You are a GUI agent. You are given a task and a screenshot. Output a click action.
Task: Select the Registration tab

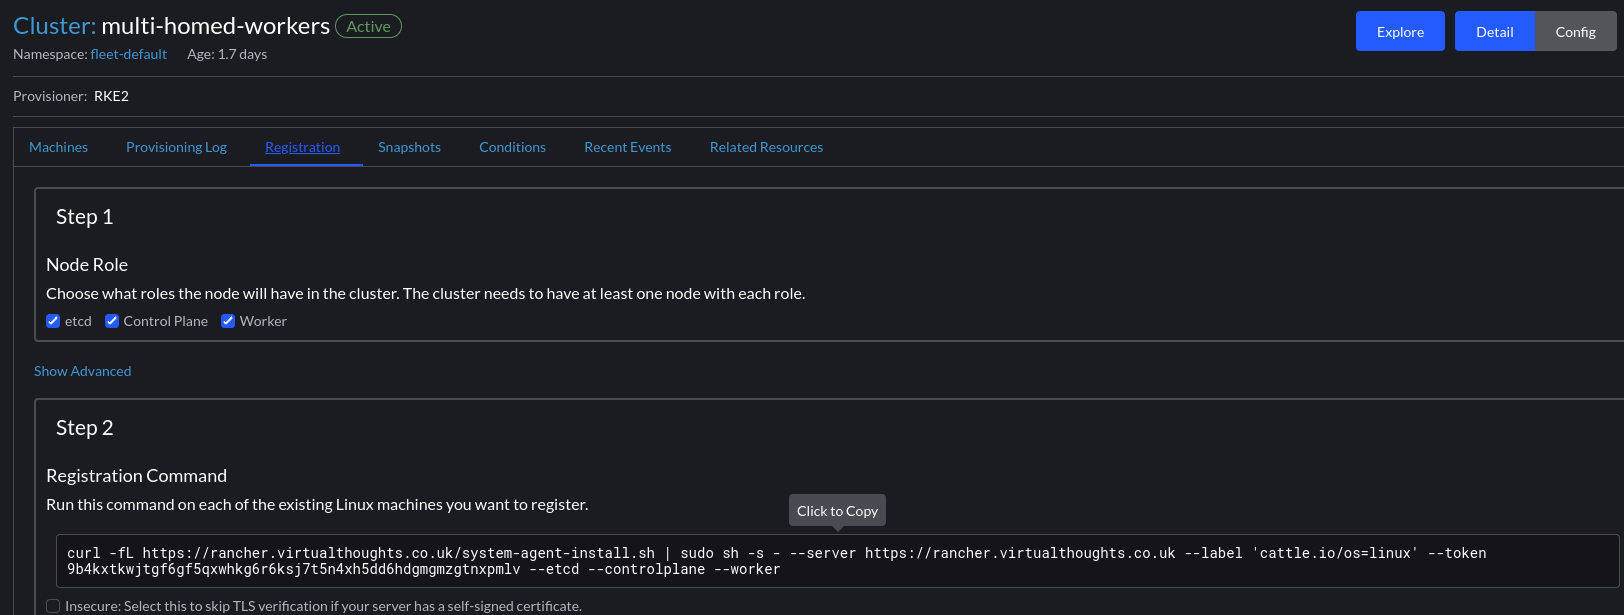[x=302, y=147]
